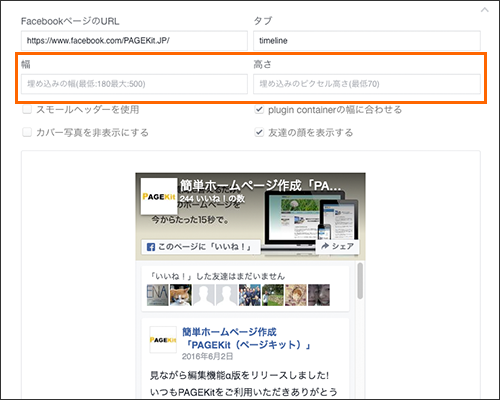Click the Facebook page URL input field
The width and height of the screenshot is (500, 400).
(134, 41)
